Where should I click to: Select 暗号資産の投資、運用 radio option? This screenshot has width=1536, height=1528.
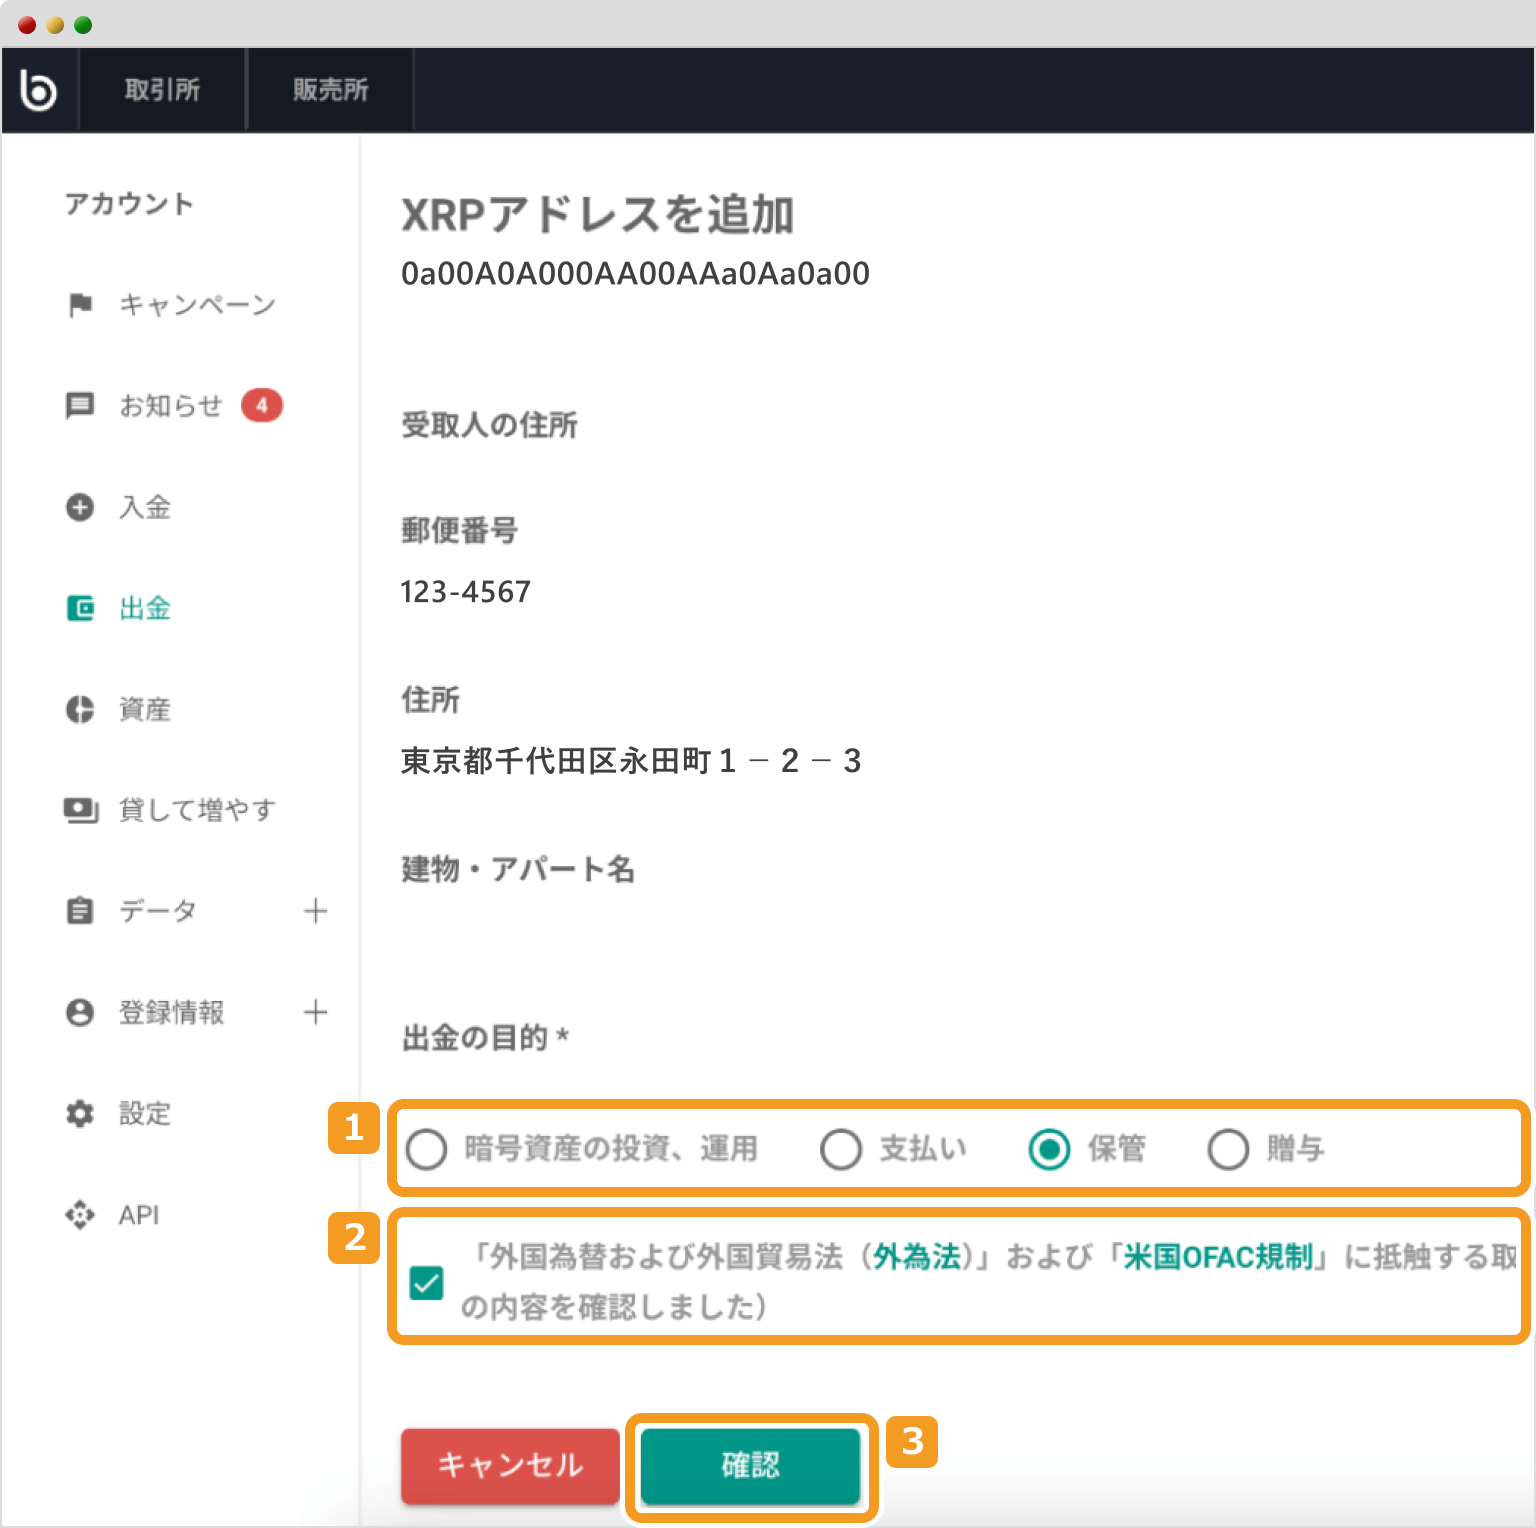point(427,1149)
